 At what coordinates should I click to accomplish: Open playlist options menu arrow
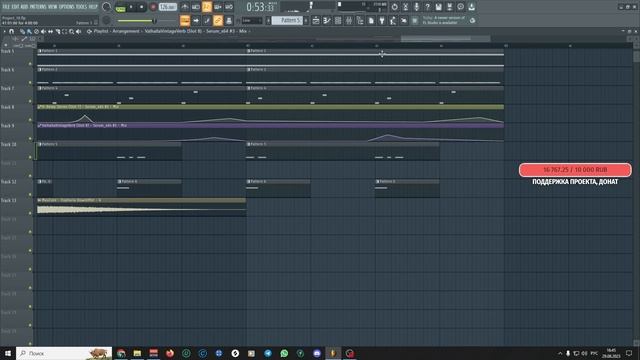(x=4, y=31)
